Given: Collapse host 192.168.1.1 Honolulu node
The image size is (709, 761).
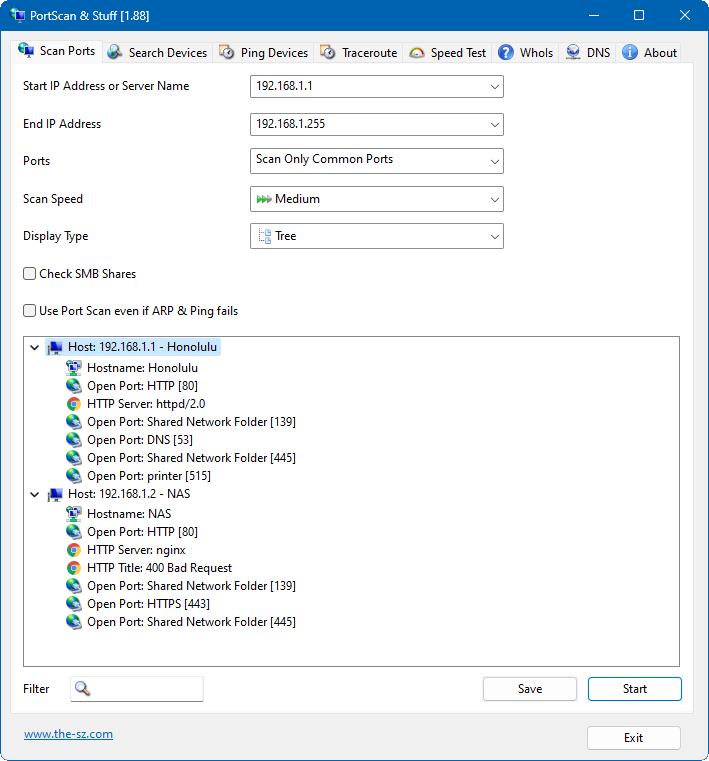Looking at the screenshot, I should [34, 347].
